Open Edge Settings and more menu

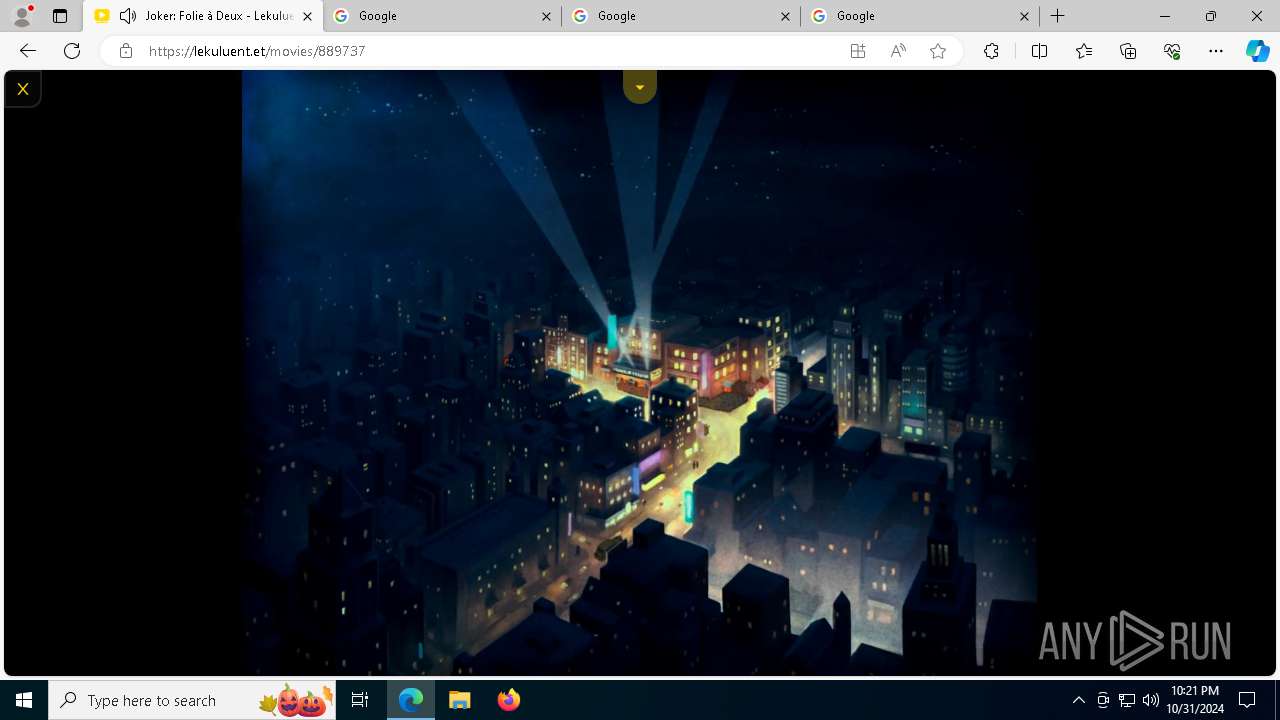1216,51
